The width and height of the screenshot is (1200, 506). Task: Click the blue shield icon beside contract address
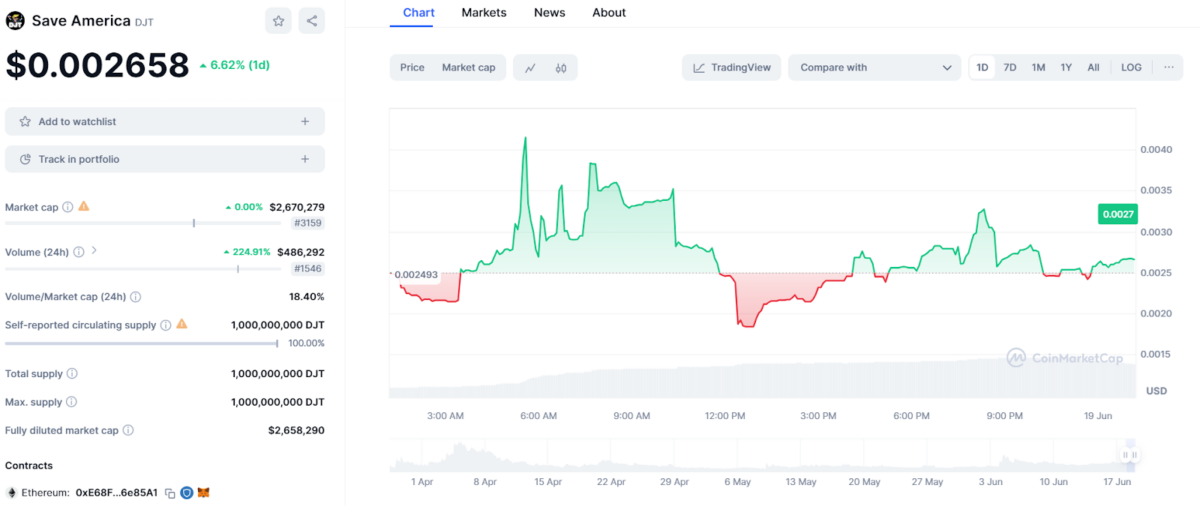(186, 493)
